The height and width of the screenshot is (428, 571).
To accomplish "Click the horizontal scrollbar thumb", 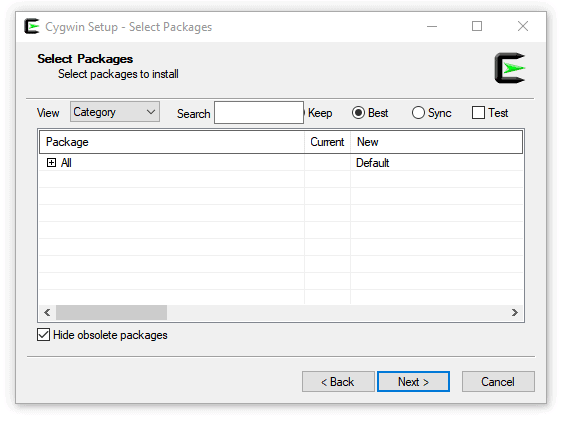I will tap(111, 313).
